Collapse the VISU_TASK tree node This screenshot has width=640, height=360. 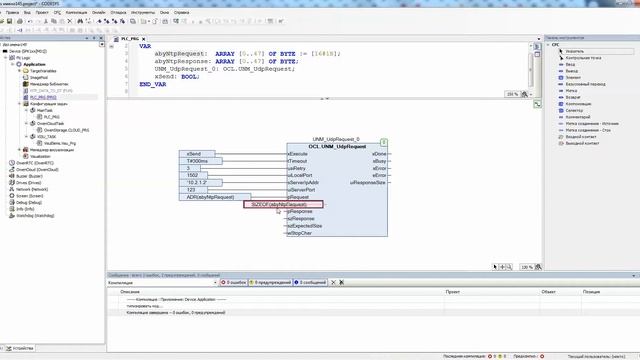(x=27, y=137)
